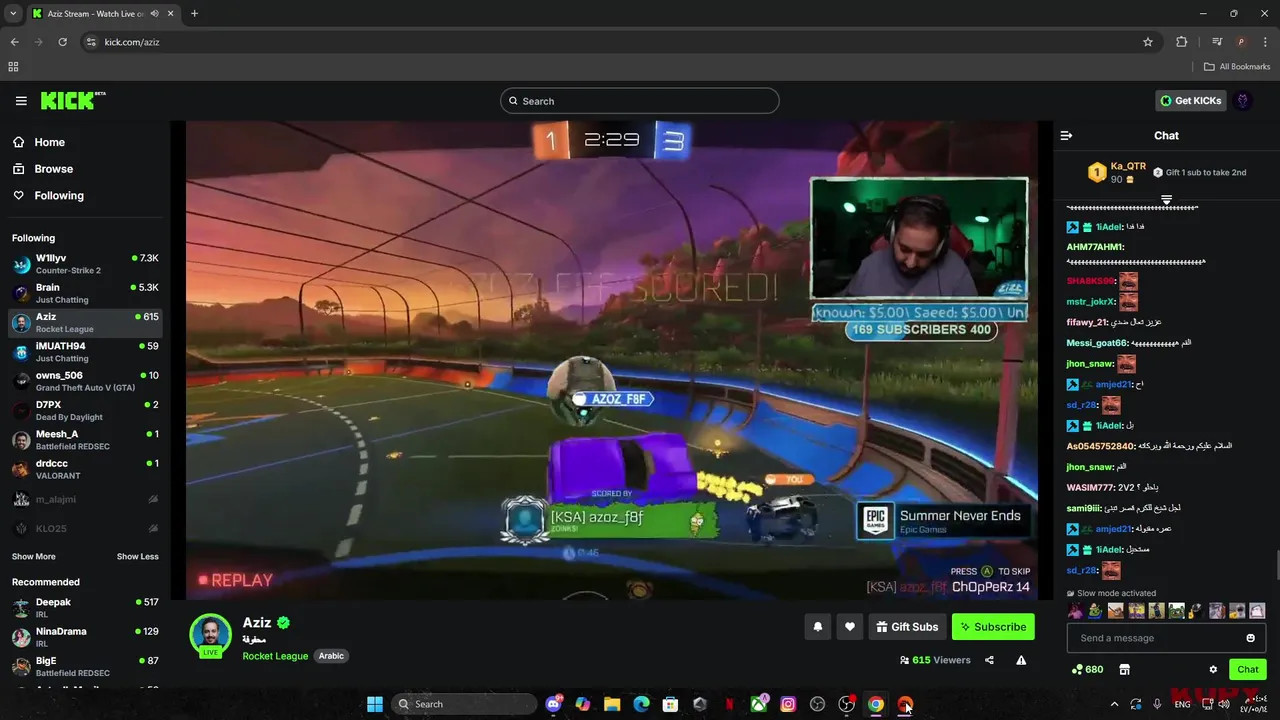The width and height of the screenshot is (1280, 720).
Task: Open owns_506 channel in Following
Action: click(85, 381)
